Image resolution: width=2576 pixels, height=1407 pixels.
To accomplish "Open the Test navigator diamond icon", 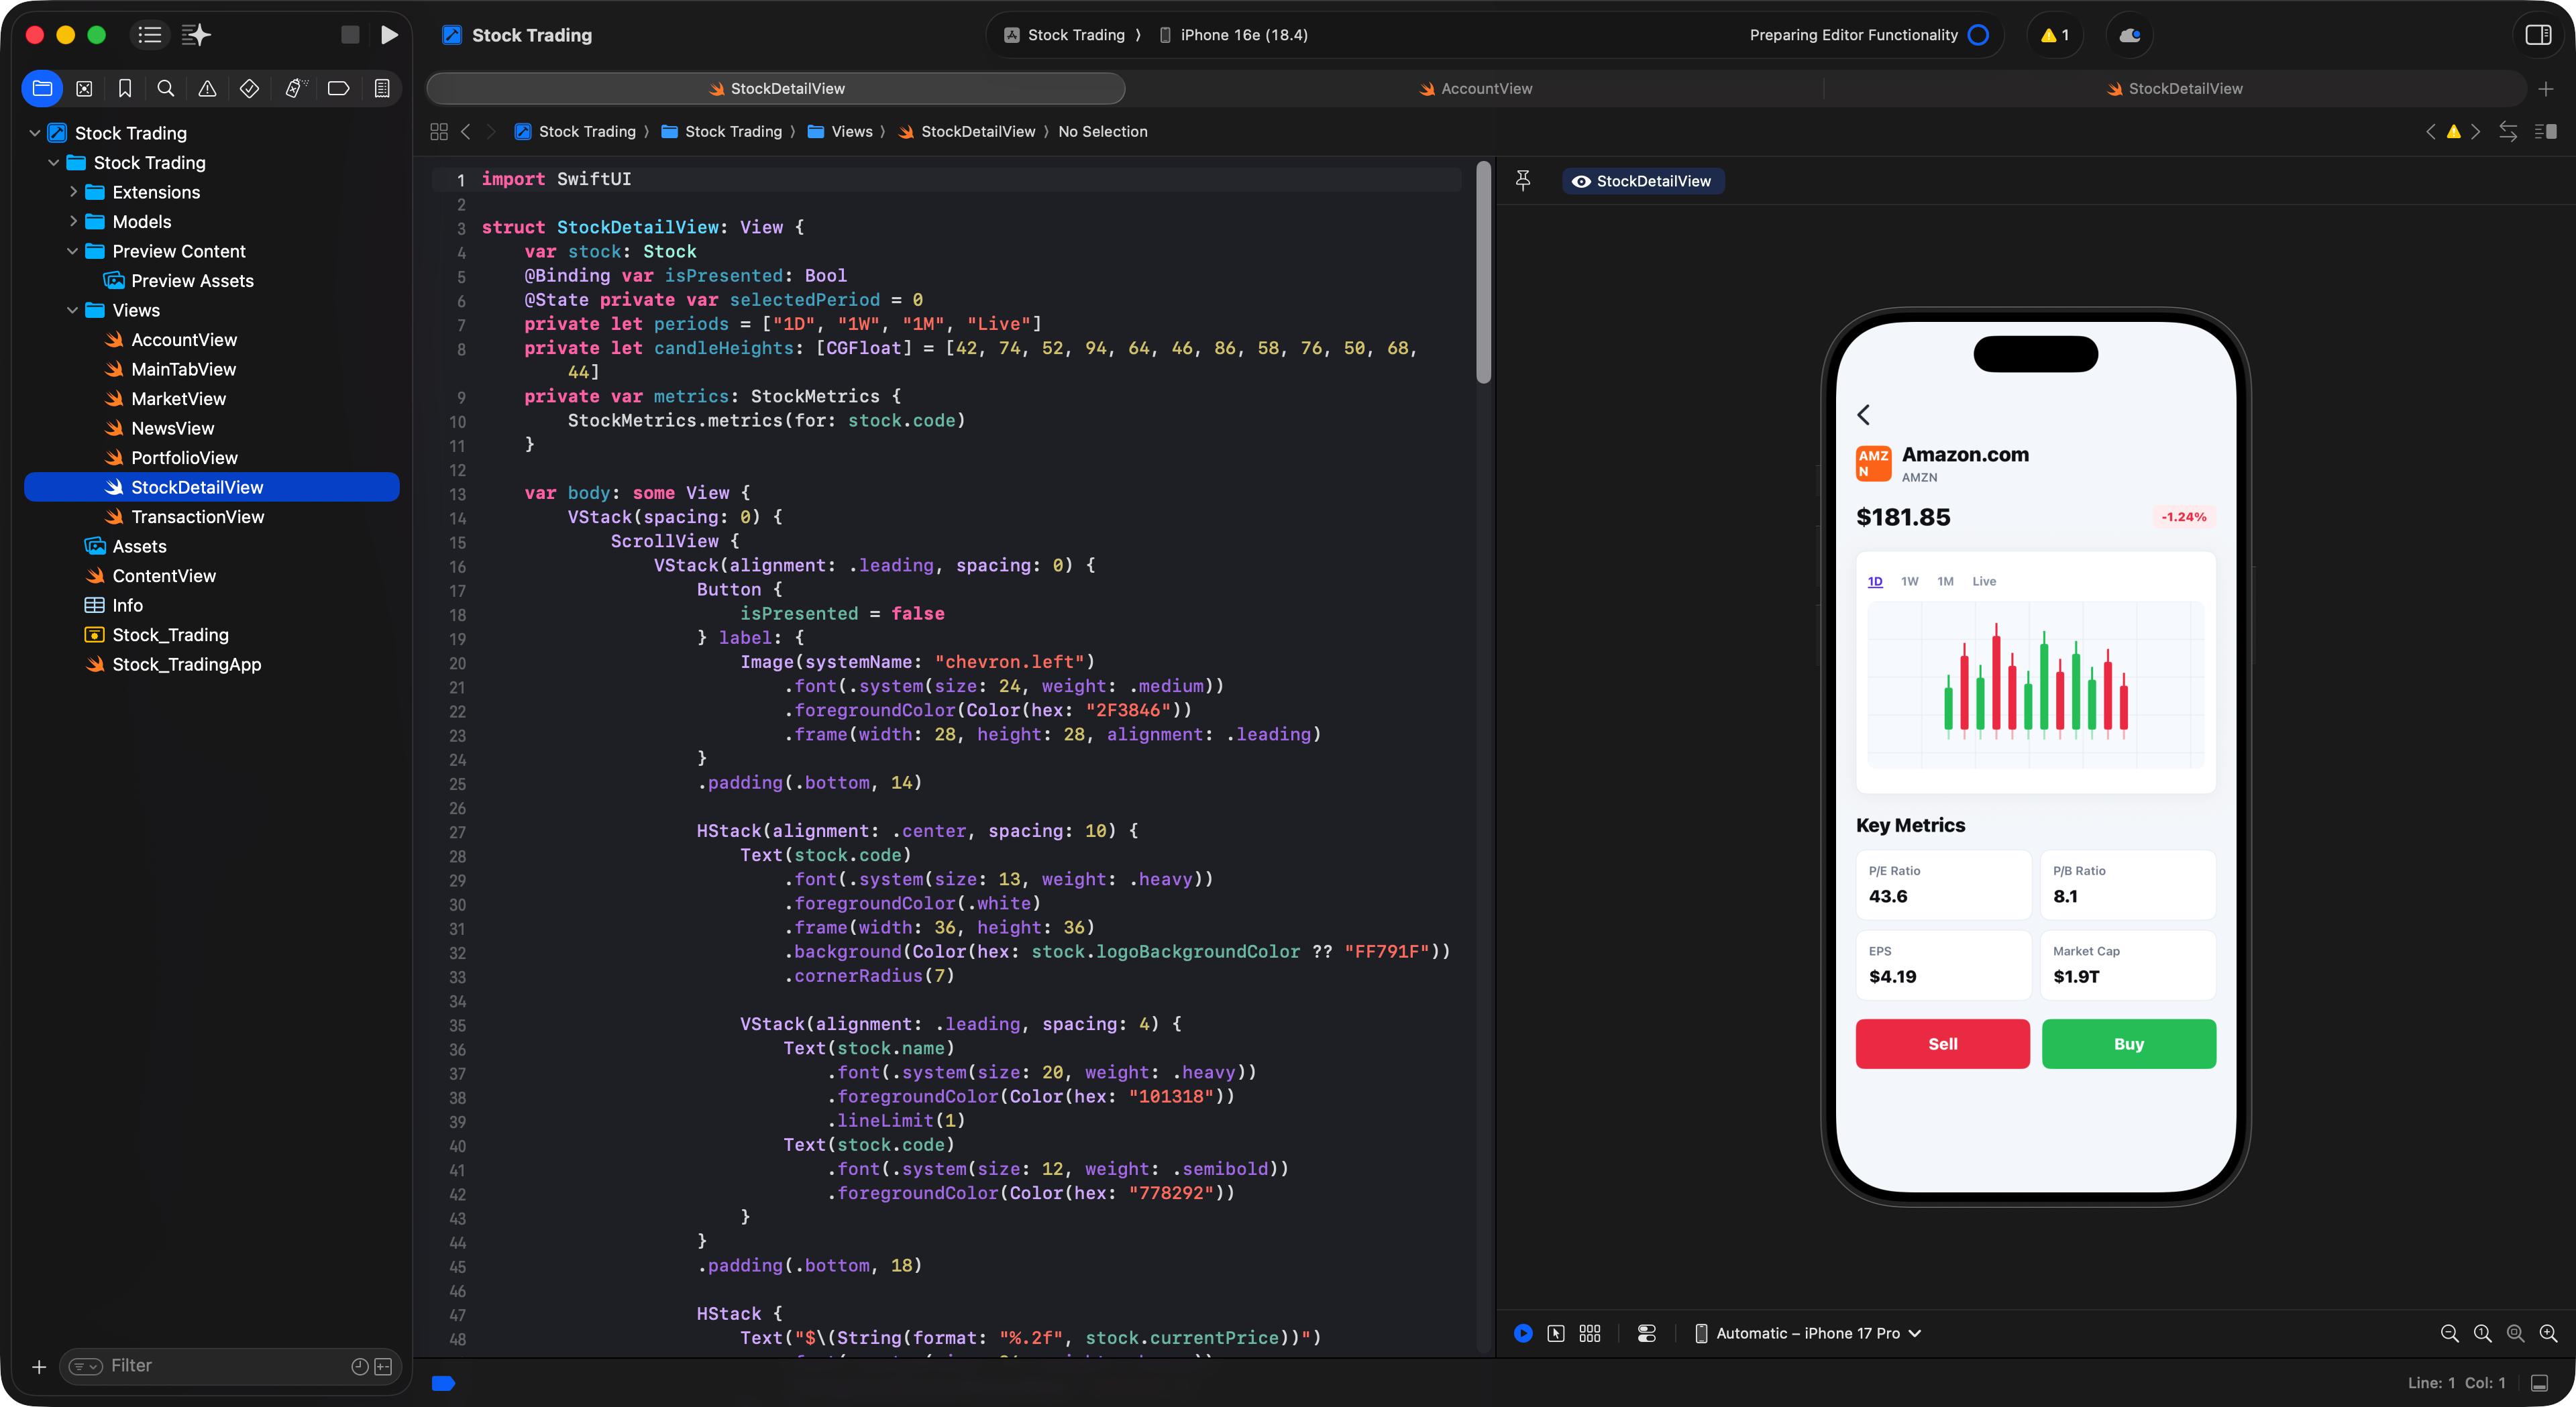I will click(249, 89).
